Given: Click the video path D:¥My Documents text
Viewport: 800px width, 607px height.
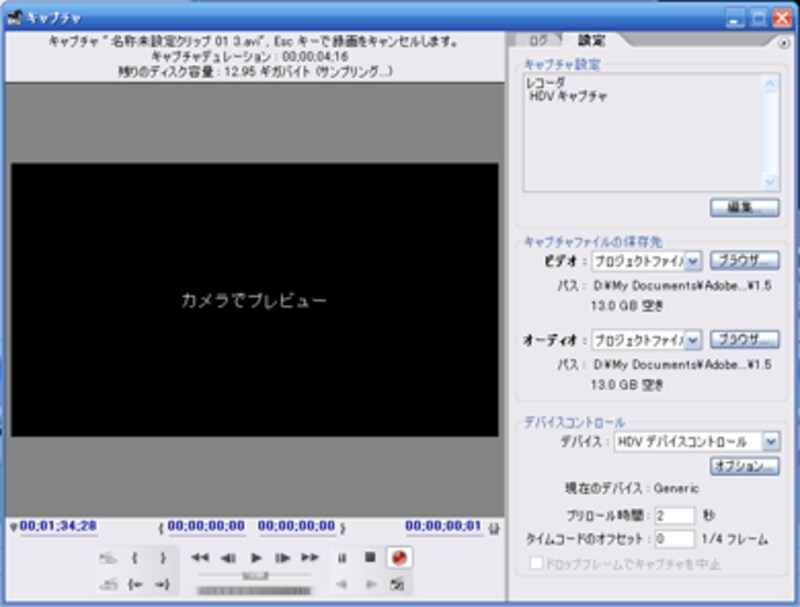Looking at the screenshot, I should (682, 286).
